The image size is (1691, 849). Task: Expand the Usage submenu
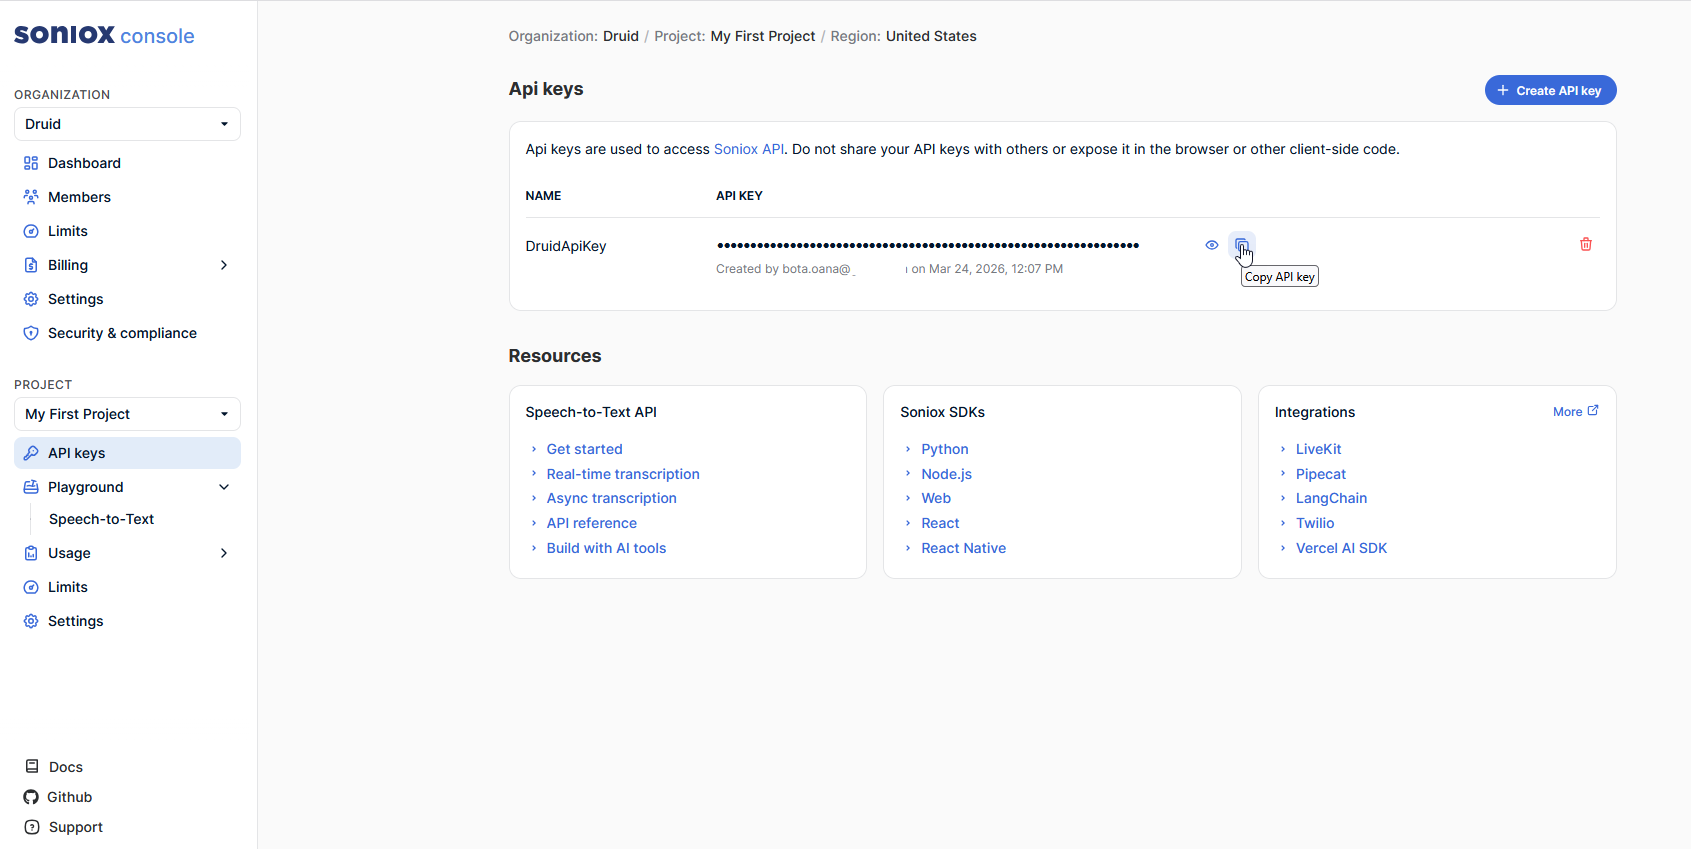(x=224, y=553)
